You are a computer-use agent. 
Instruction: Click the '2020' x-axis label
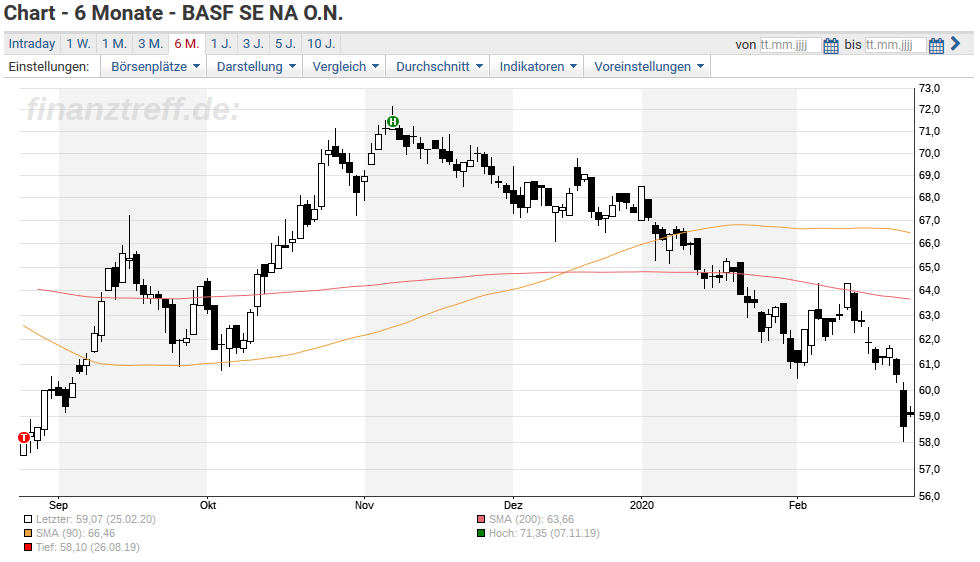point(642,505)
